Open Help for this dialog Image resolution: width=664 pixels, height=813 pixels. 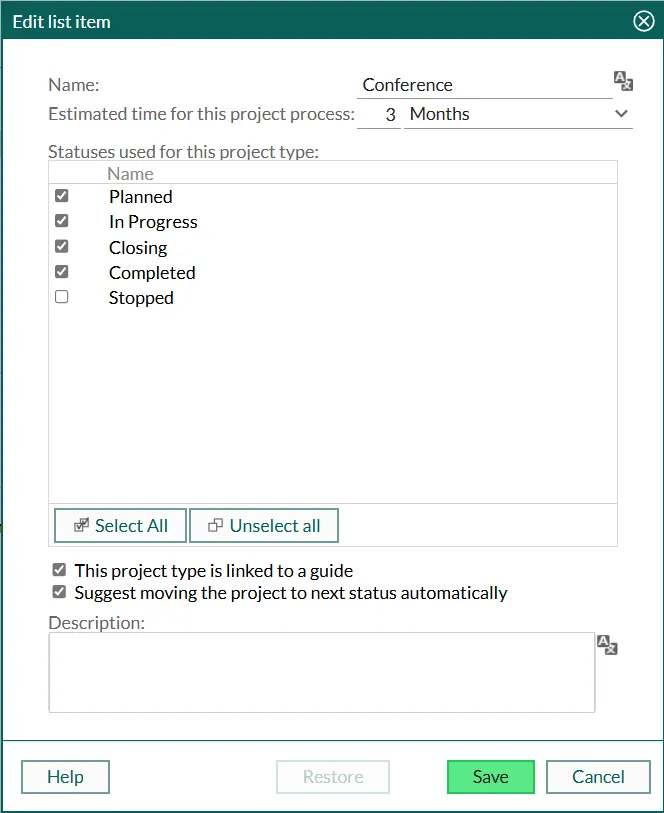pos(65,777)
